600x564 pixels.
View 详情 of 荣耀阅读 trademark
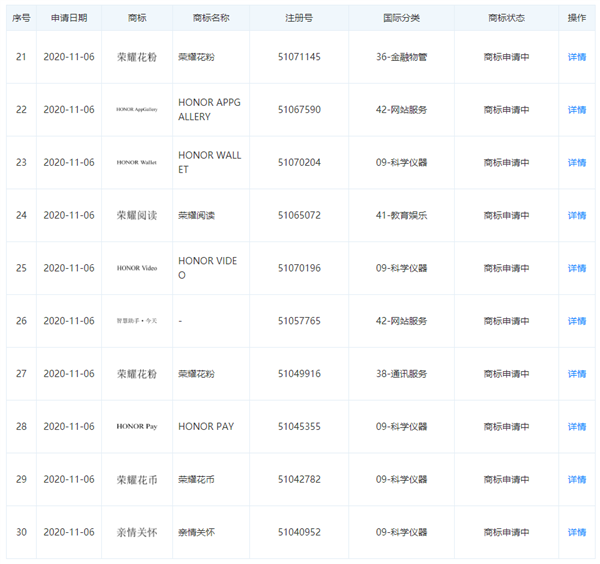point(577,215)
